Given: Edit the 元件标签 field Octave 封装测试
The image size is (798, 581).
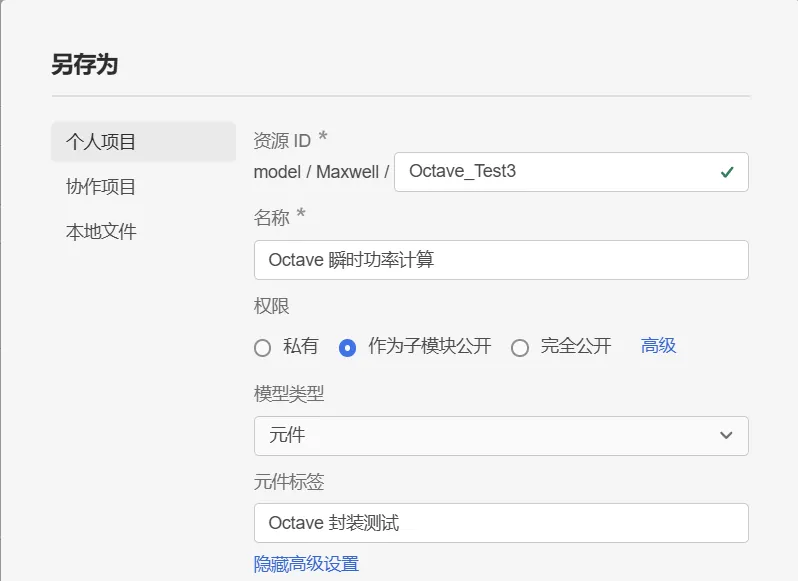Looking at the screenshot, I should point(501,523).
